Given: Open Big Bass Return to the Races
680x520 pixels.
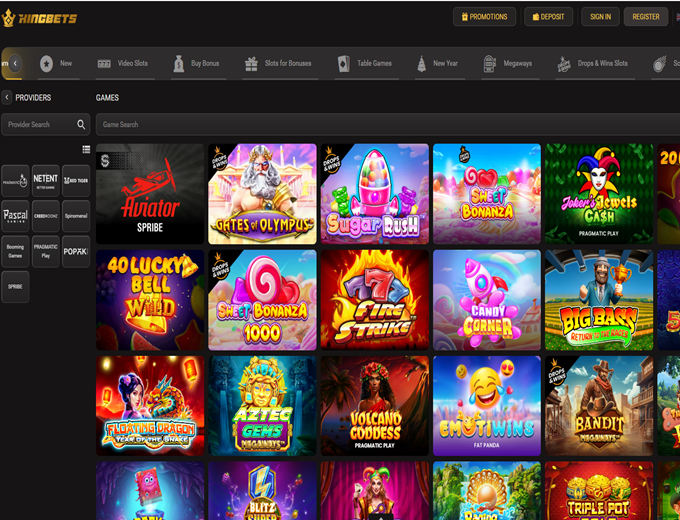Looking at the screenshot, I should (x=599, y=300).
